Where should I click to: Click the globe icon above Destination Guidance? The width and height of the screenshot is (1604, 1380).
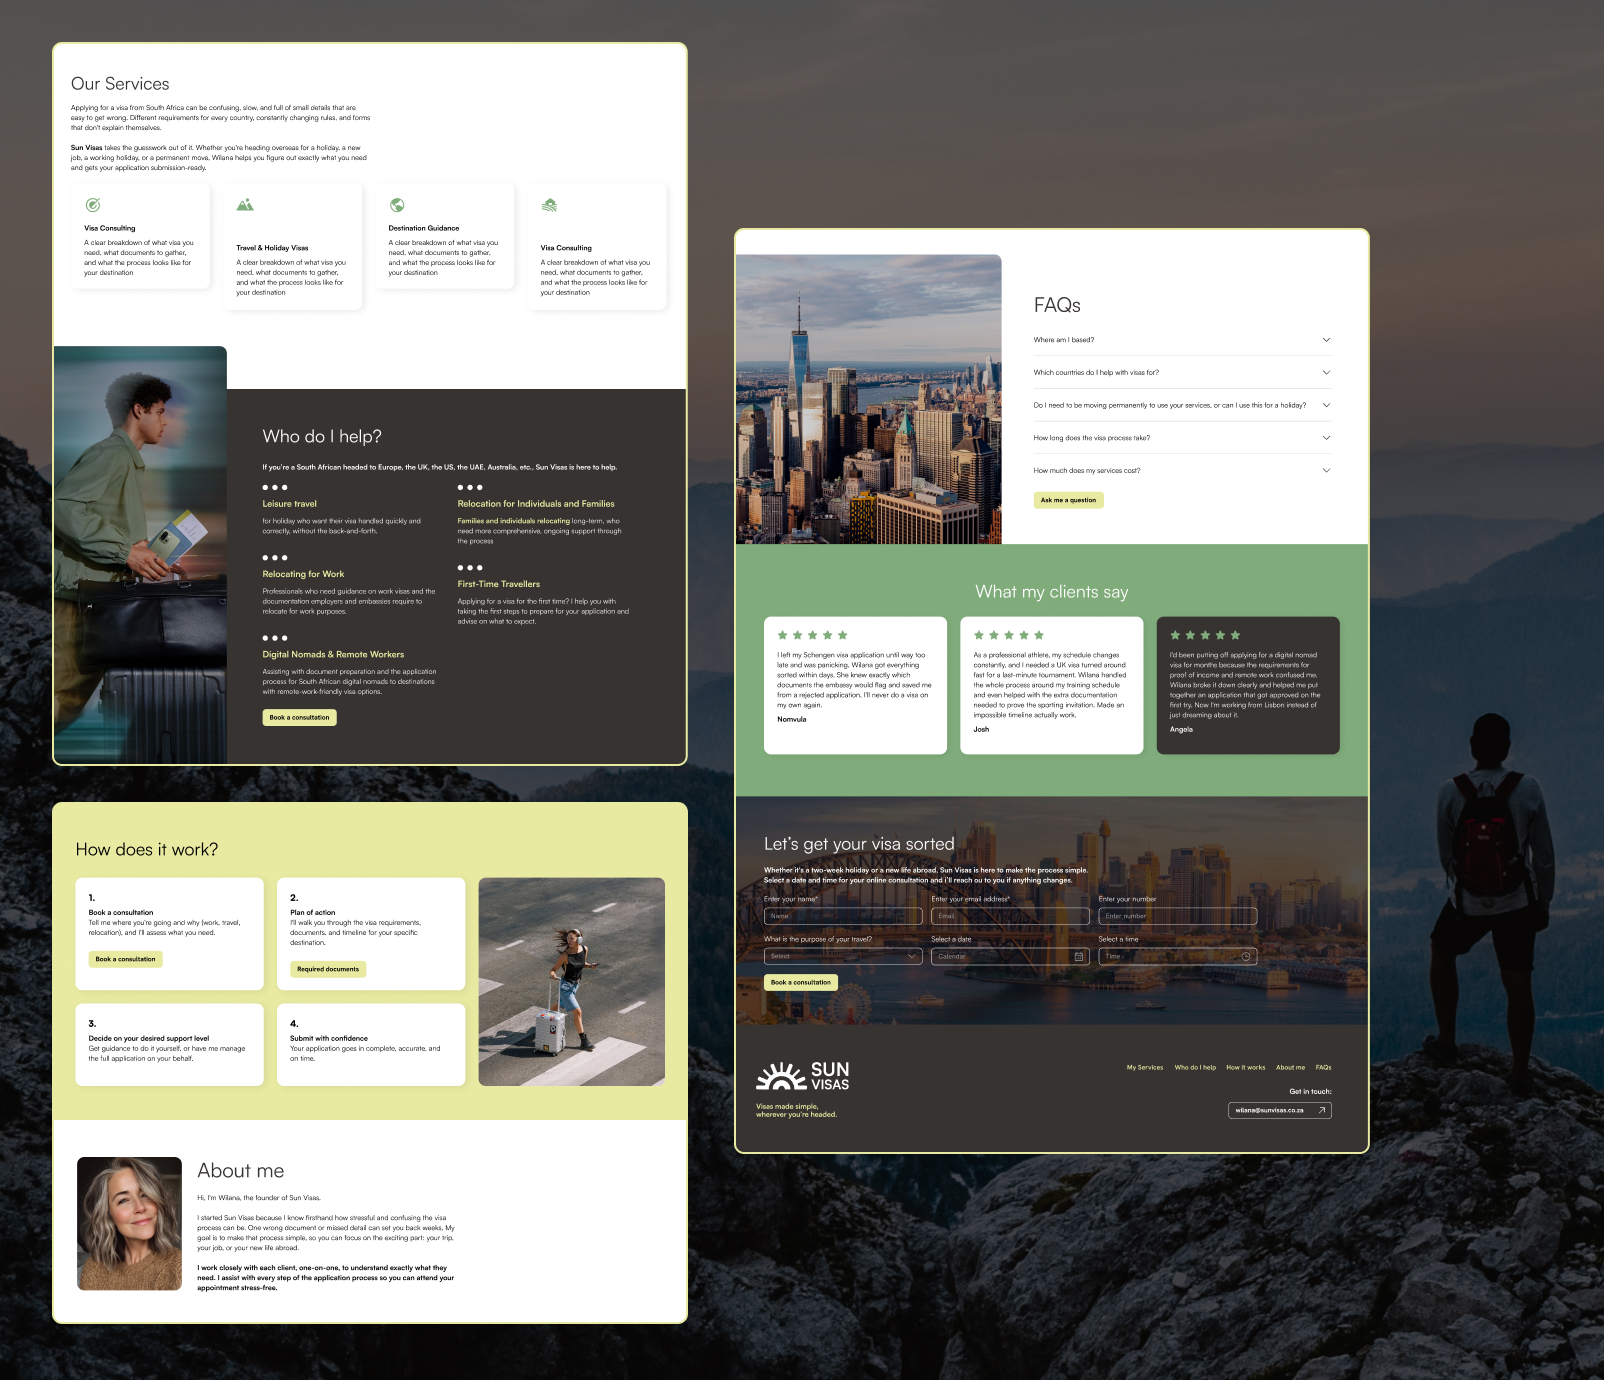[397, 205]
